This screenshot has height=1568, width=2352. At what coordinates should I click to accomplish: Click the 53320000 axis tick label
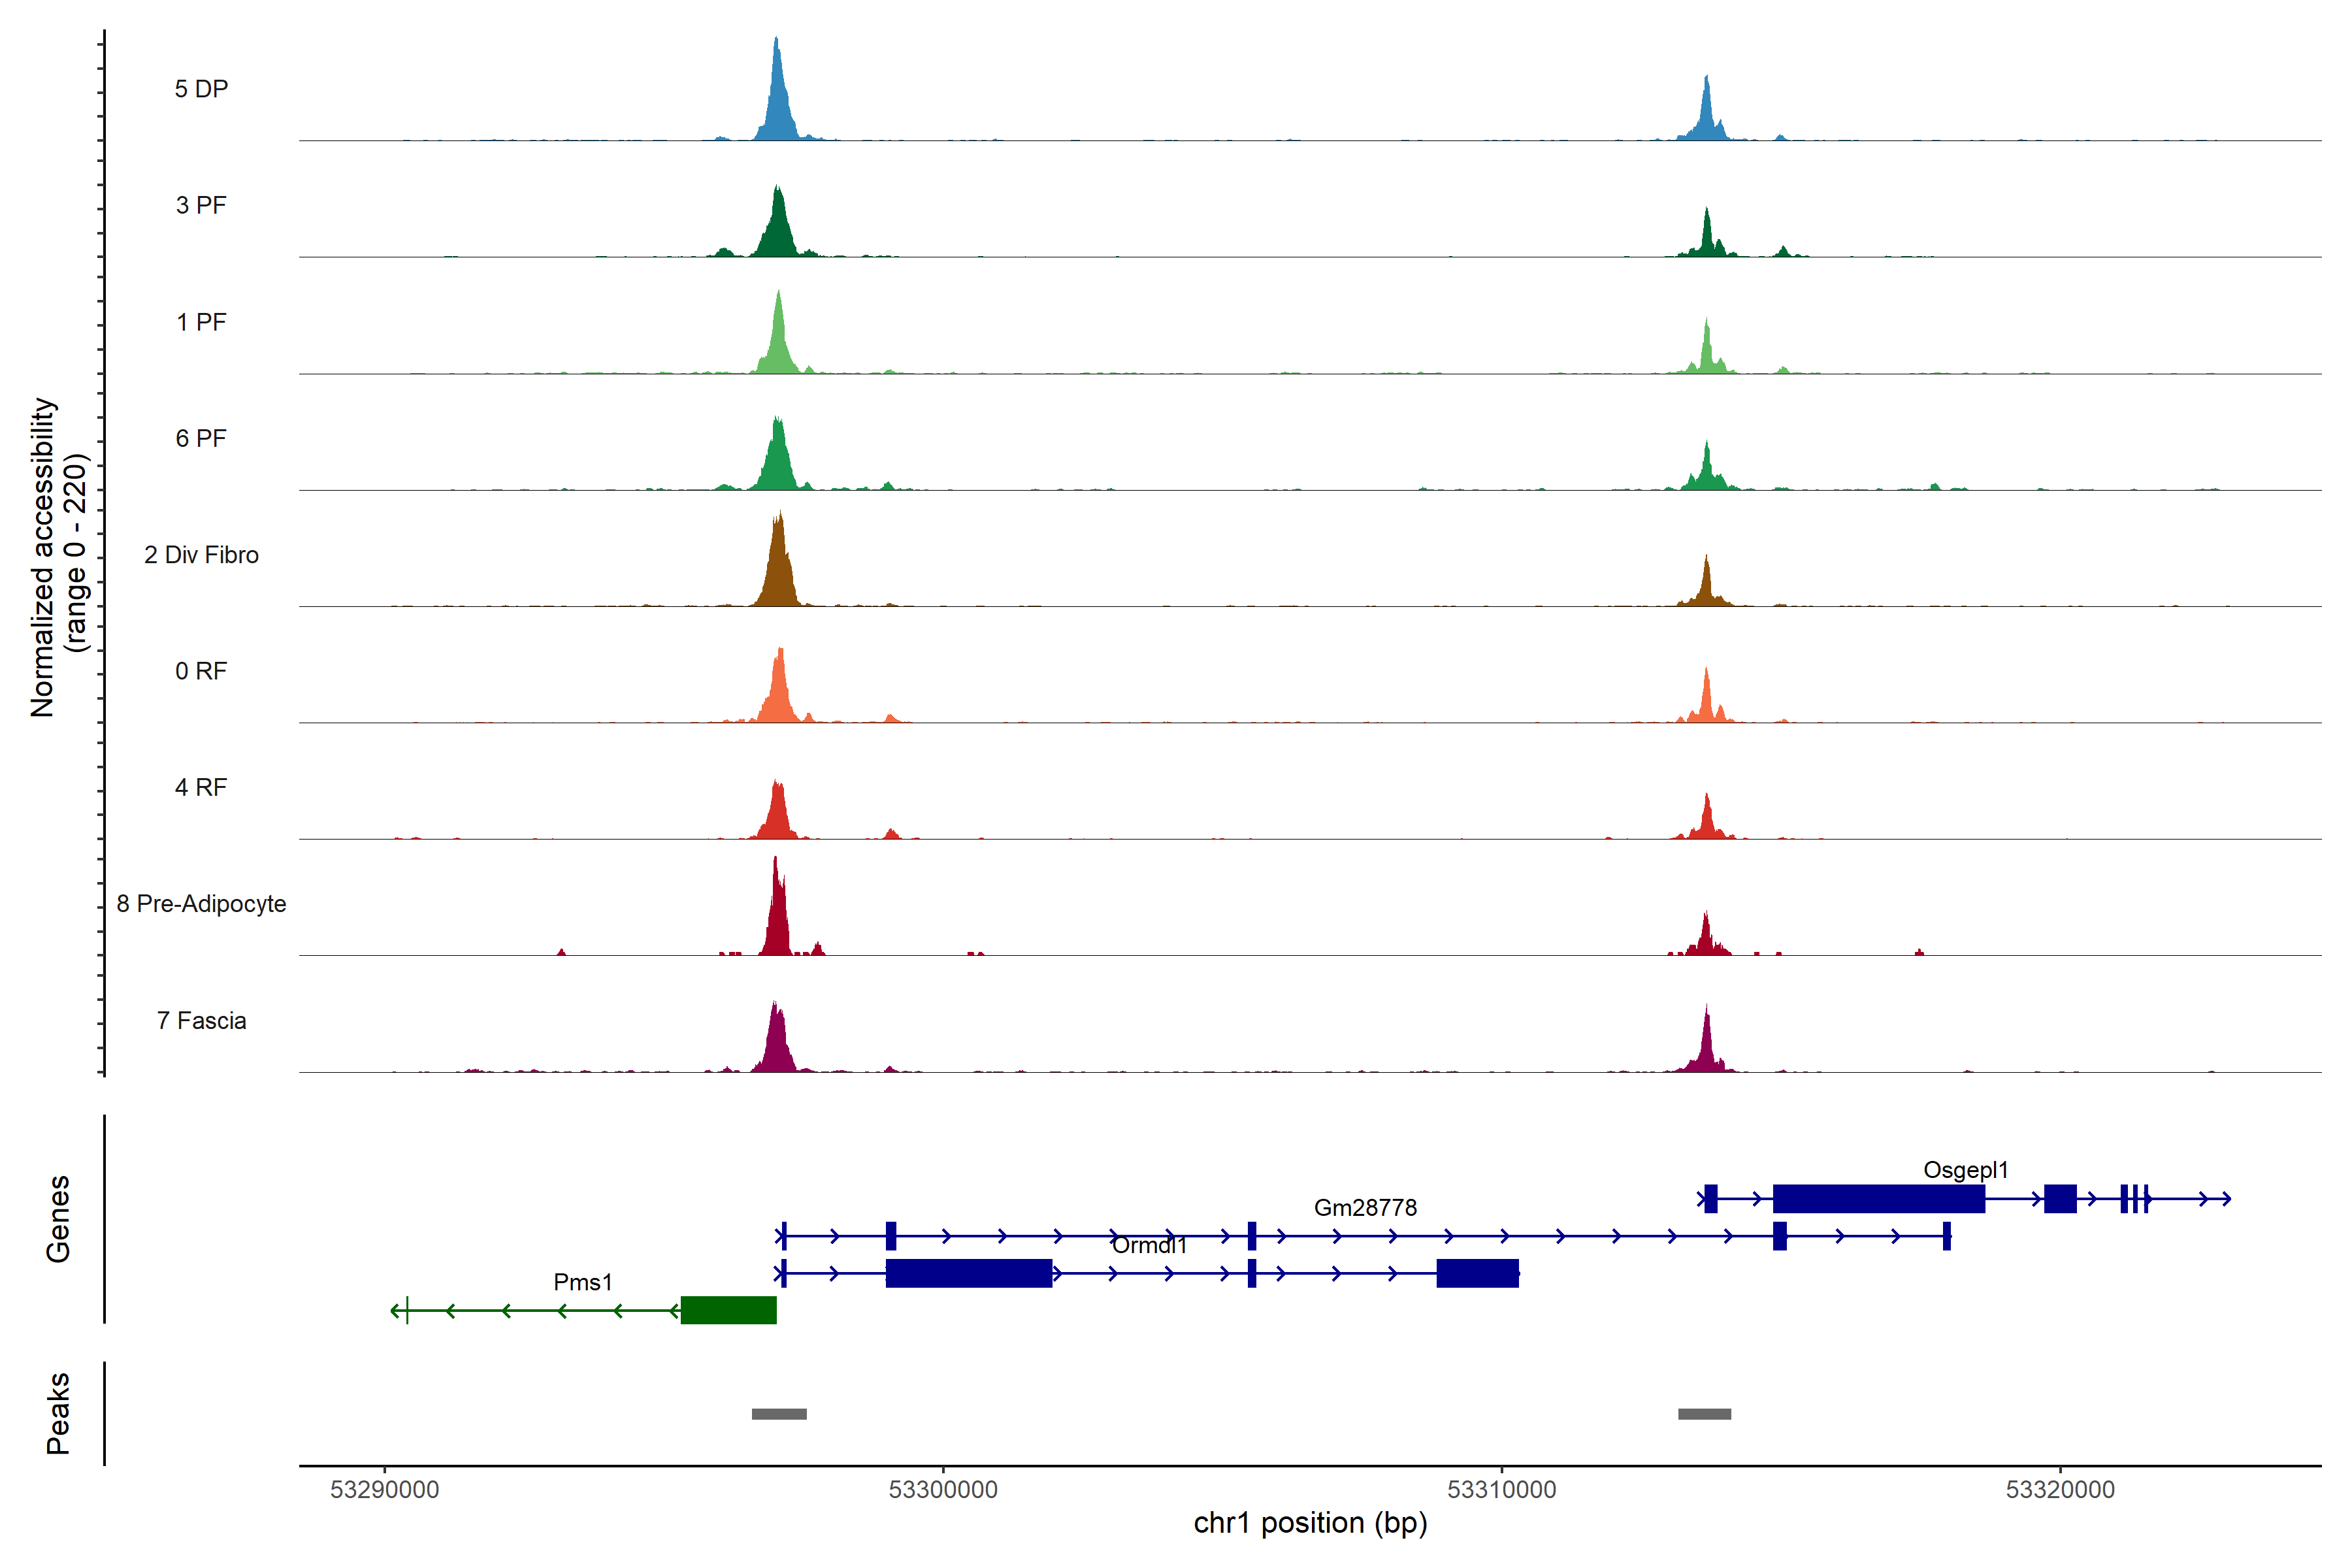(x=2060, y=1490)
